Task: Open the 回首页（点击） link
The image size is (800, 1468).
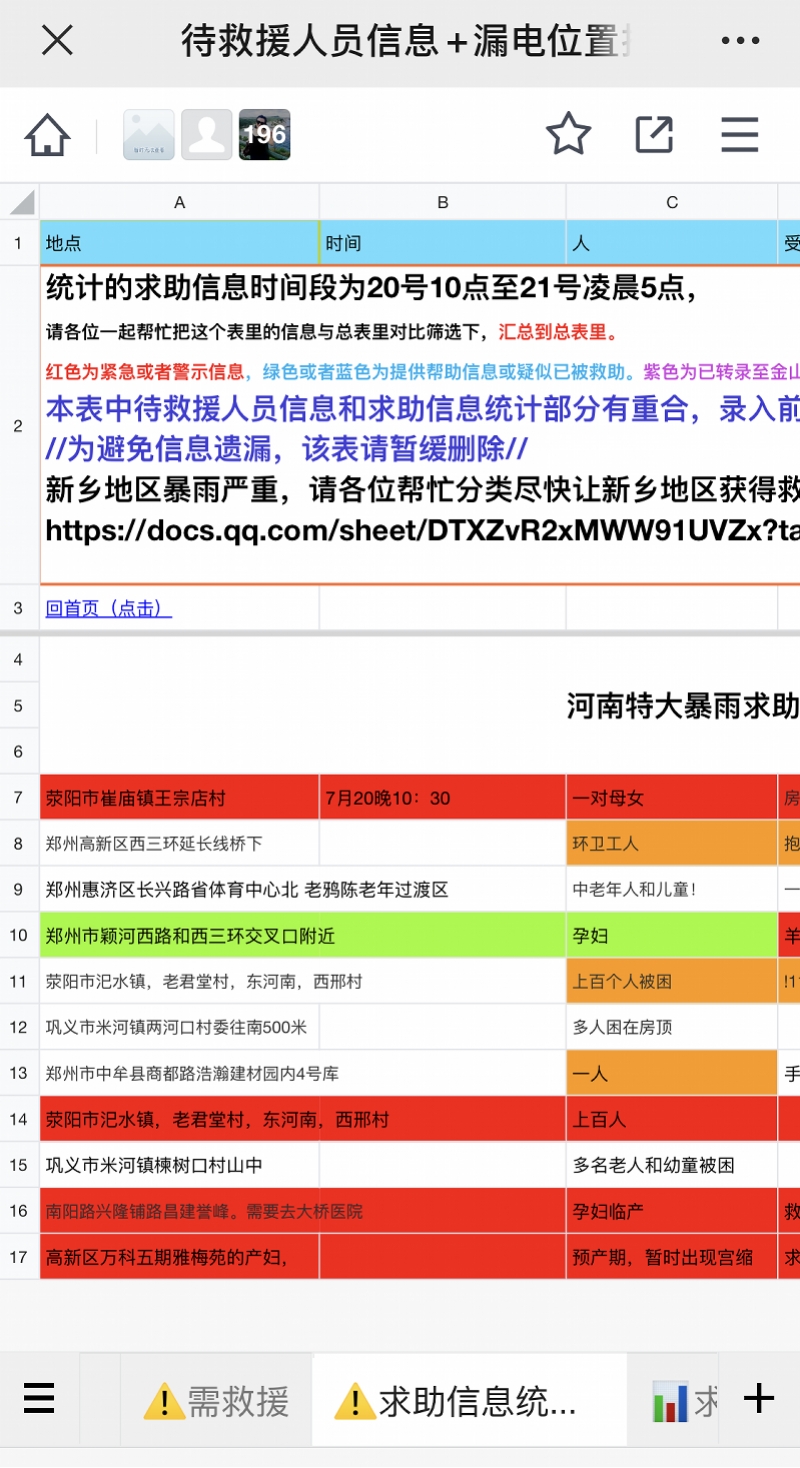Action: [107, 607]
